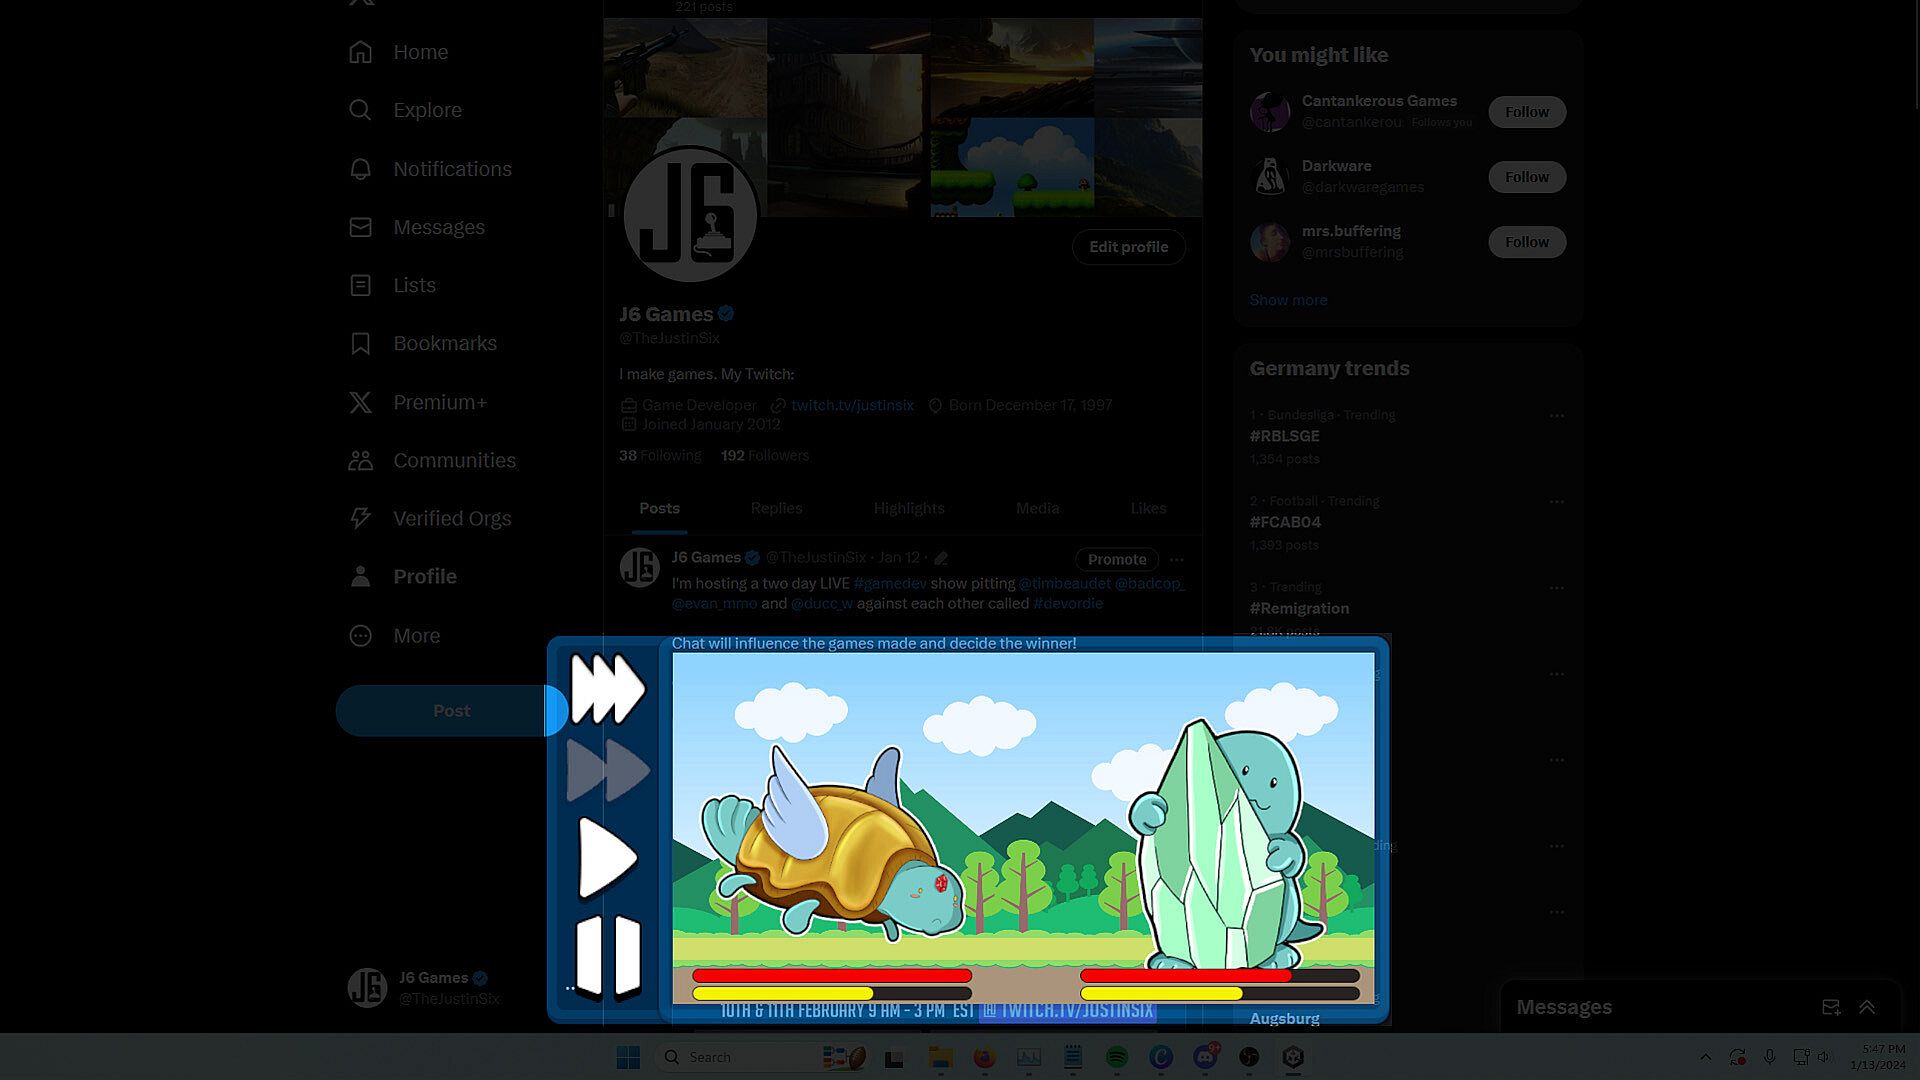The image size is (1920, 1080).
Task: Open Communities from the sidebar
Action: click(360, 460)
